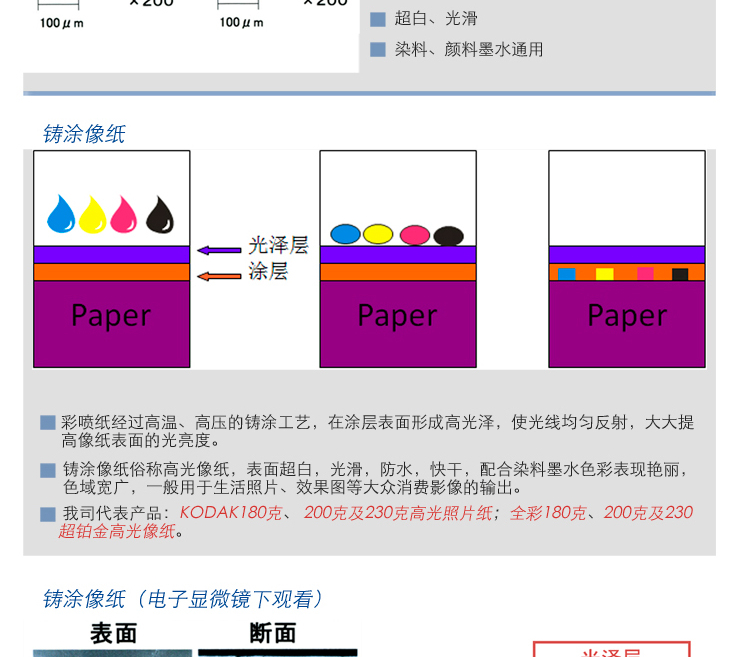750x657 pixels.
Task: Click the yellow oval on the gloss layer
Action: click(x=378, y=234)
